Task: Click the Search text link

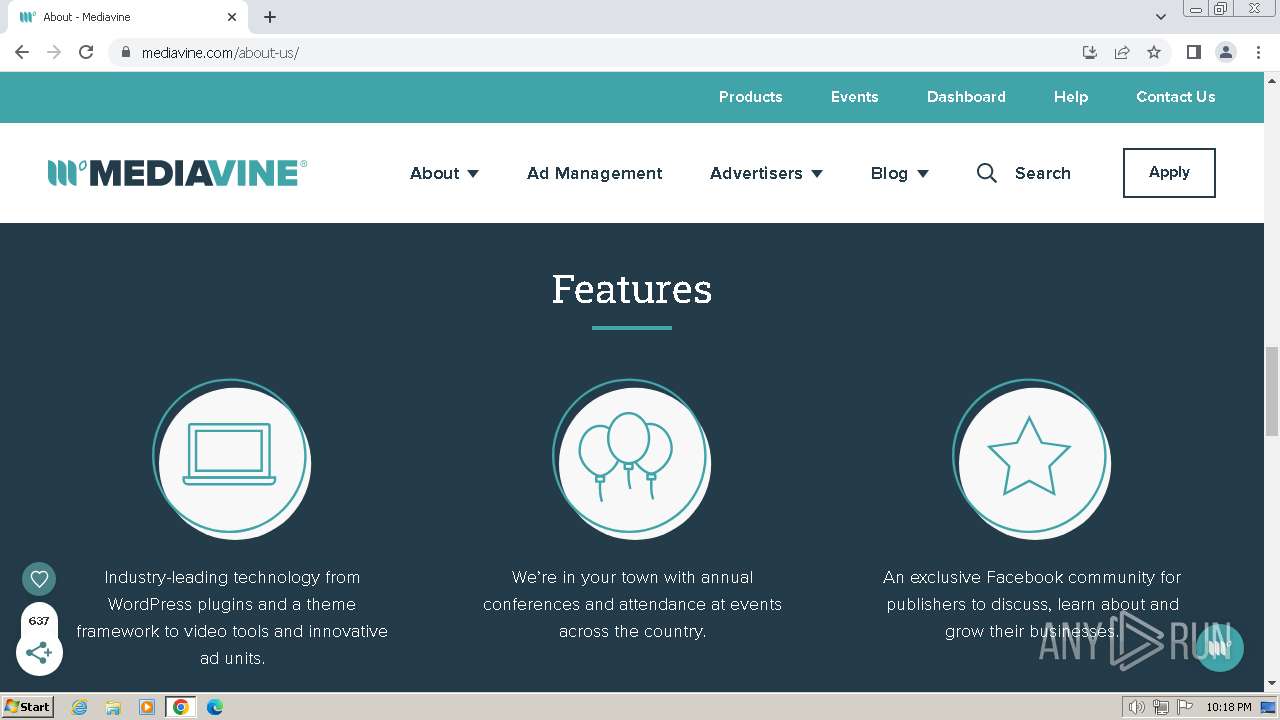Action: point(1043,173)
